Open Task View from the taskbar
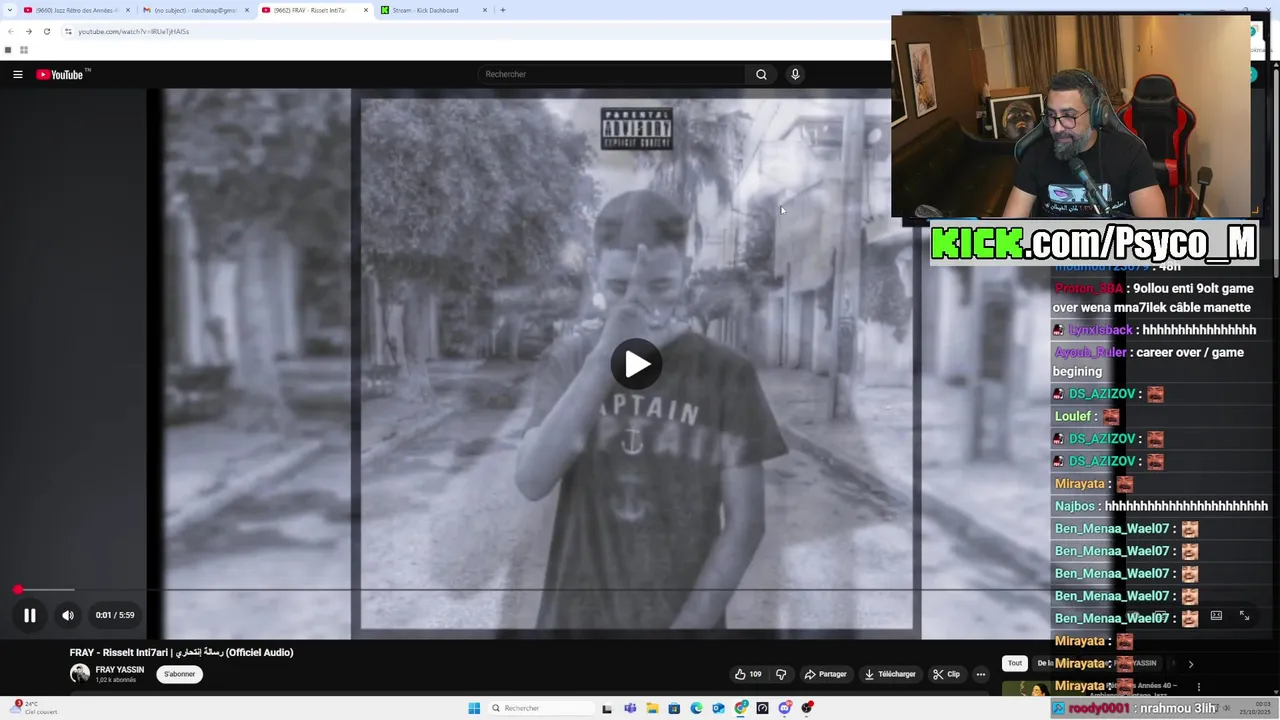Image resolution: width=1280 pixels, height=720 pixels. pos(606,708)
